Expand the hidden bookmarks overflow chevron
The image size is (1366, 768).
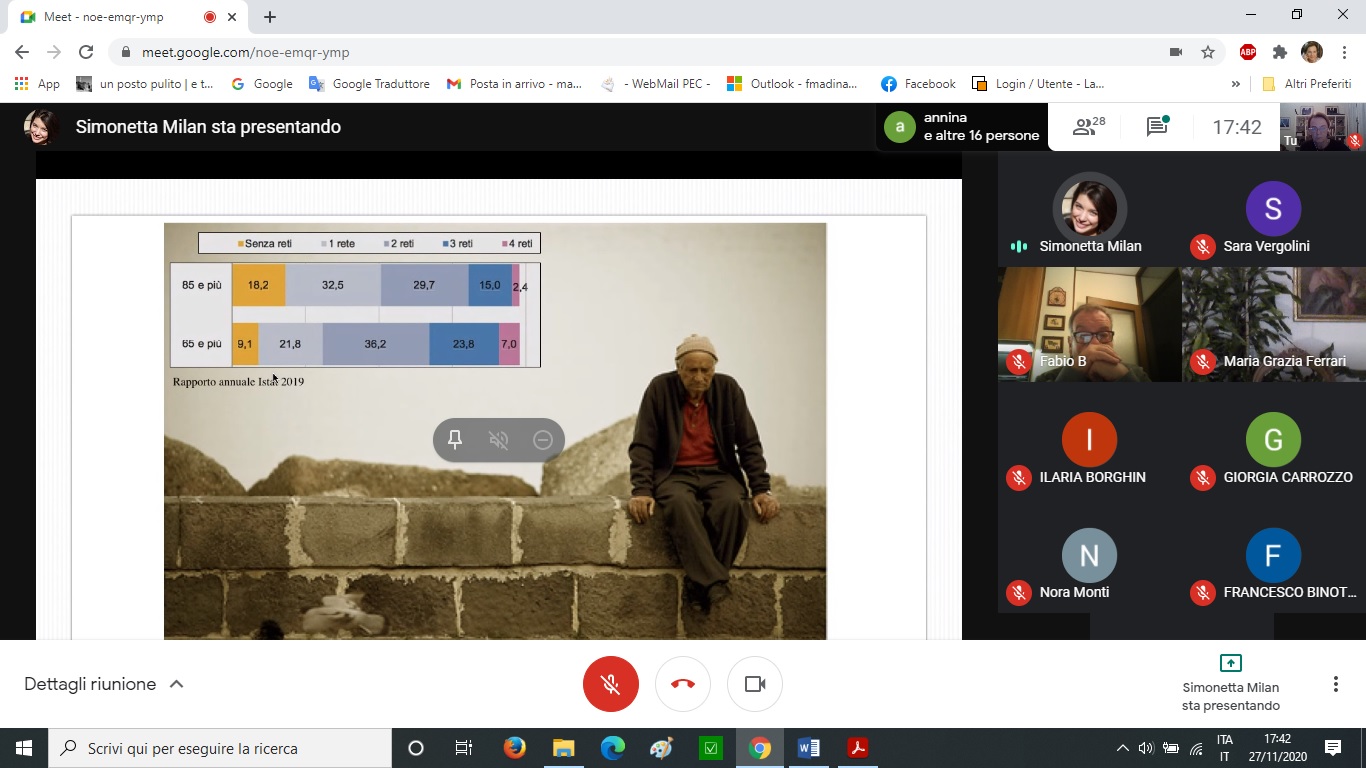pyautogui.click(x=1236, y=84)
